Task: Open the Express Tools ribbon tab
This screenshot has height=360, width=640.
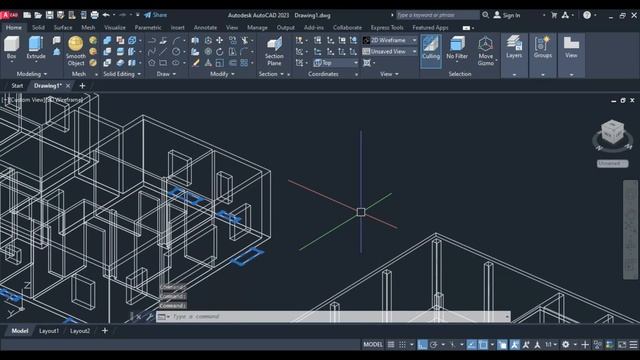Action: click(x=387, y=27)
